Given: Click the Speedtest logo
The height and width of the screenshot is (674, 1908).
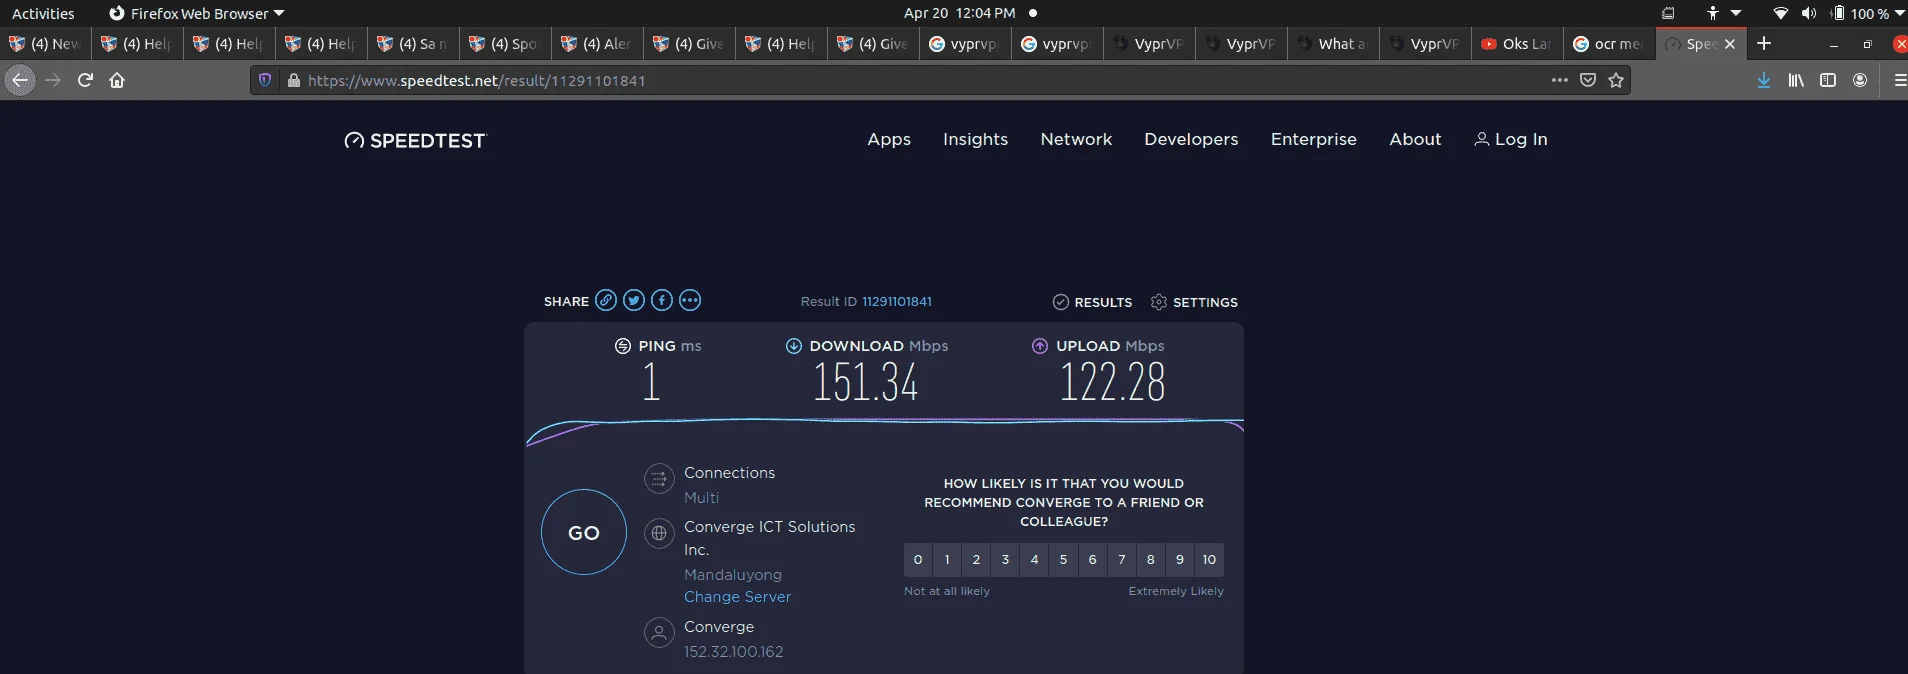Looking at the screenshot, I should point(415,141).
